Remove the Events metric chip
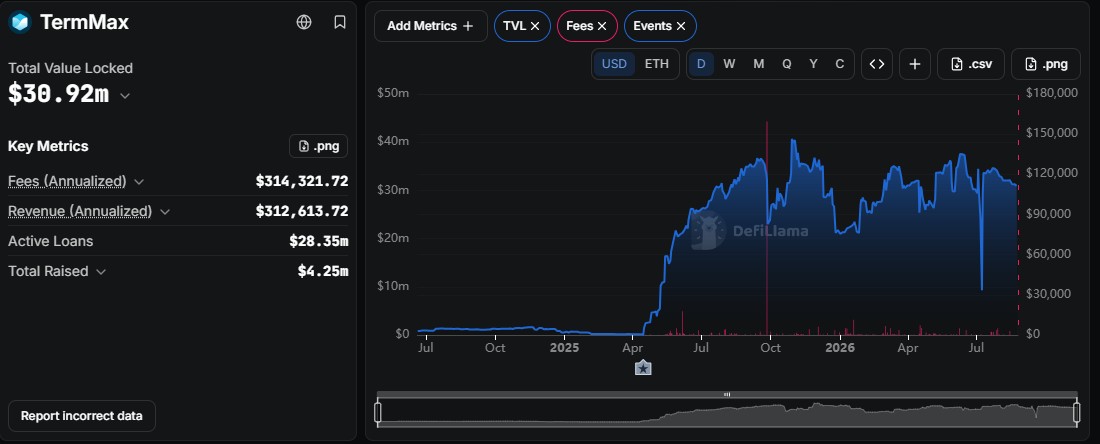The height and width of the screenshot is (444, 1100). [680, 26]
